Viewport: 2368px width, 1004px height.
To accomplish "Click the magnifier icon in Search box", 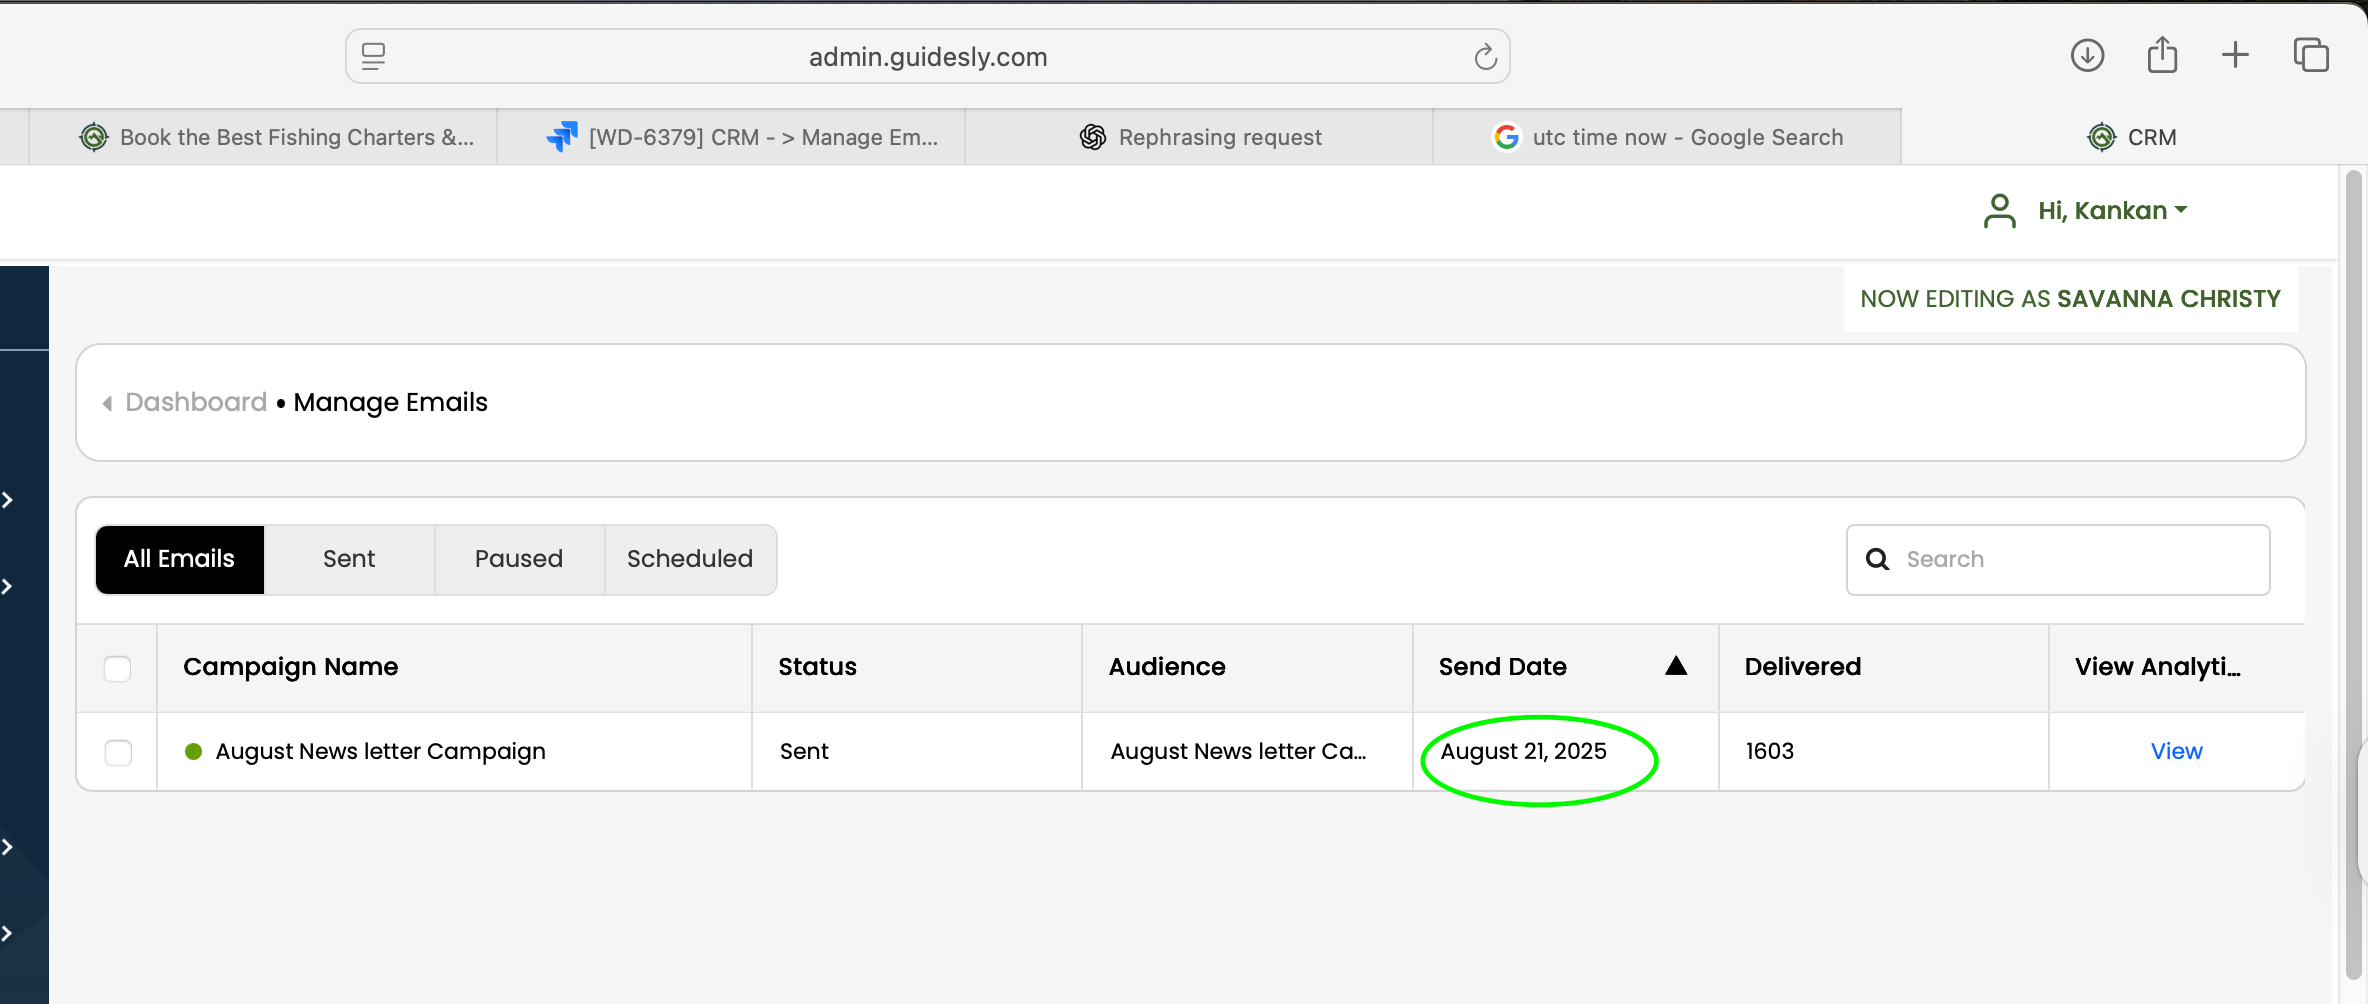I will click(1877, 560).
